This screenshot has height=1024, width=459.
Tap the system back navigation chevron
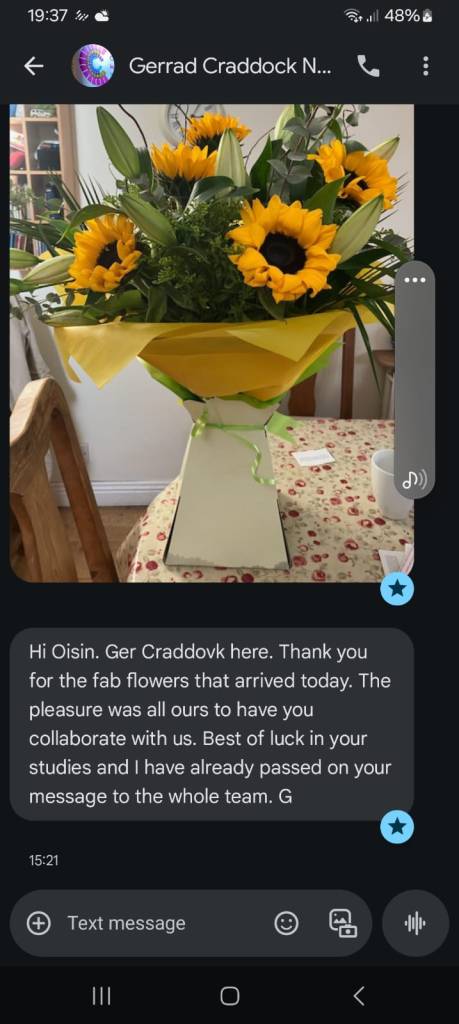[358, 995]
